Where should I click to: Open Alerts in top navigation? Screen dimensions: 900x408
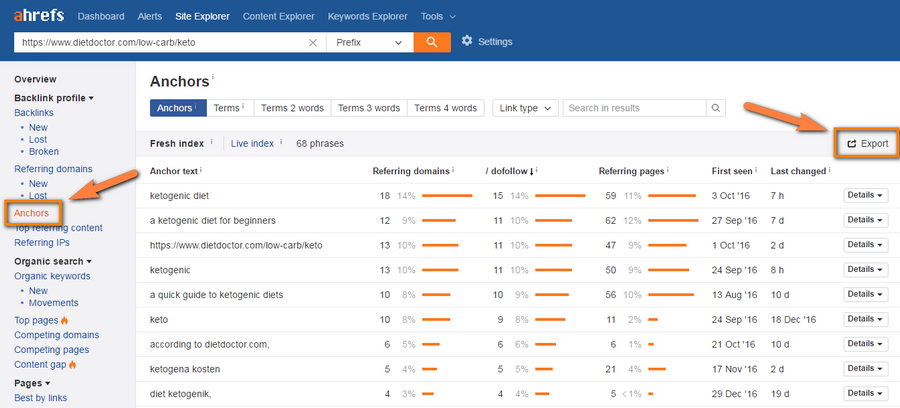click(x=150, y=16)
